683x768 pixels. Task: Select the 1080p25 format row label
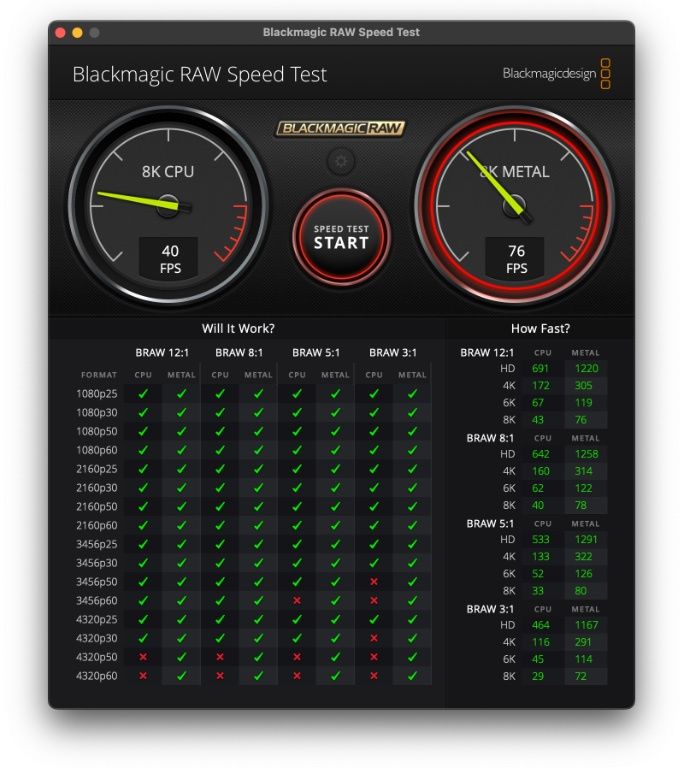click(x=97, y=394)
